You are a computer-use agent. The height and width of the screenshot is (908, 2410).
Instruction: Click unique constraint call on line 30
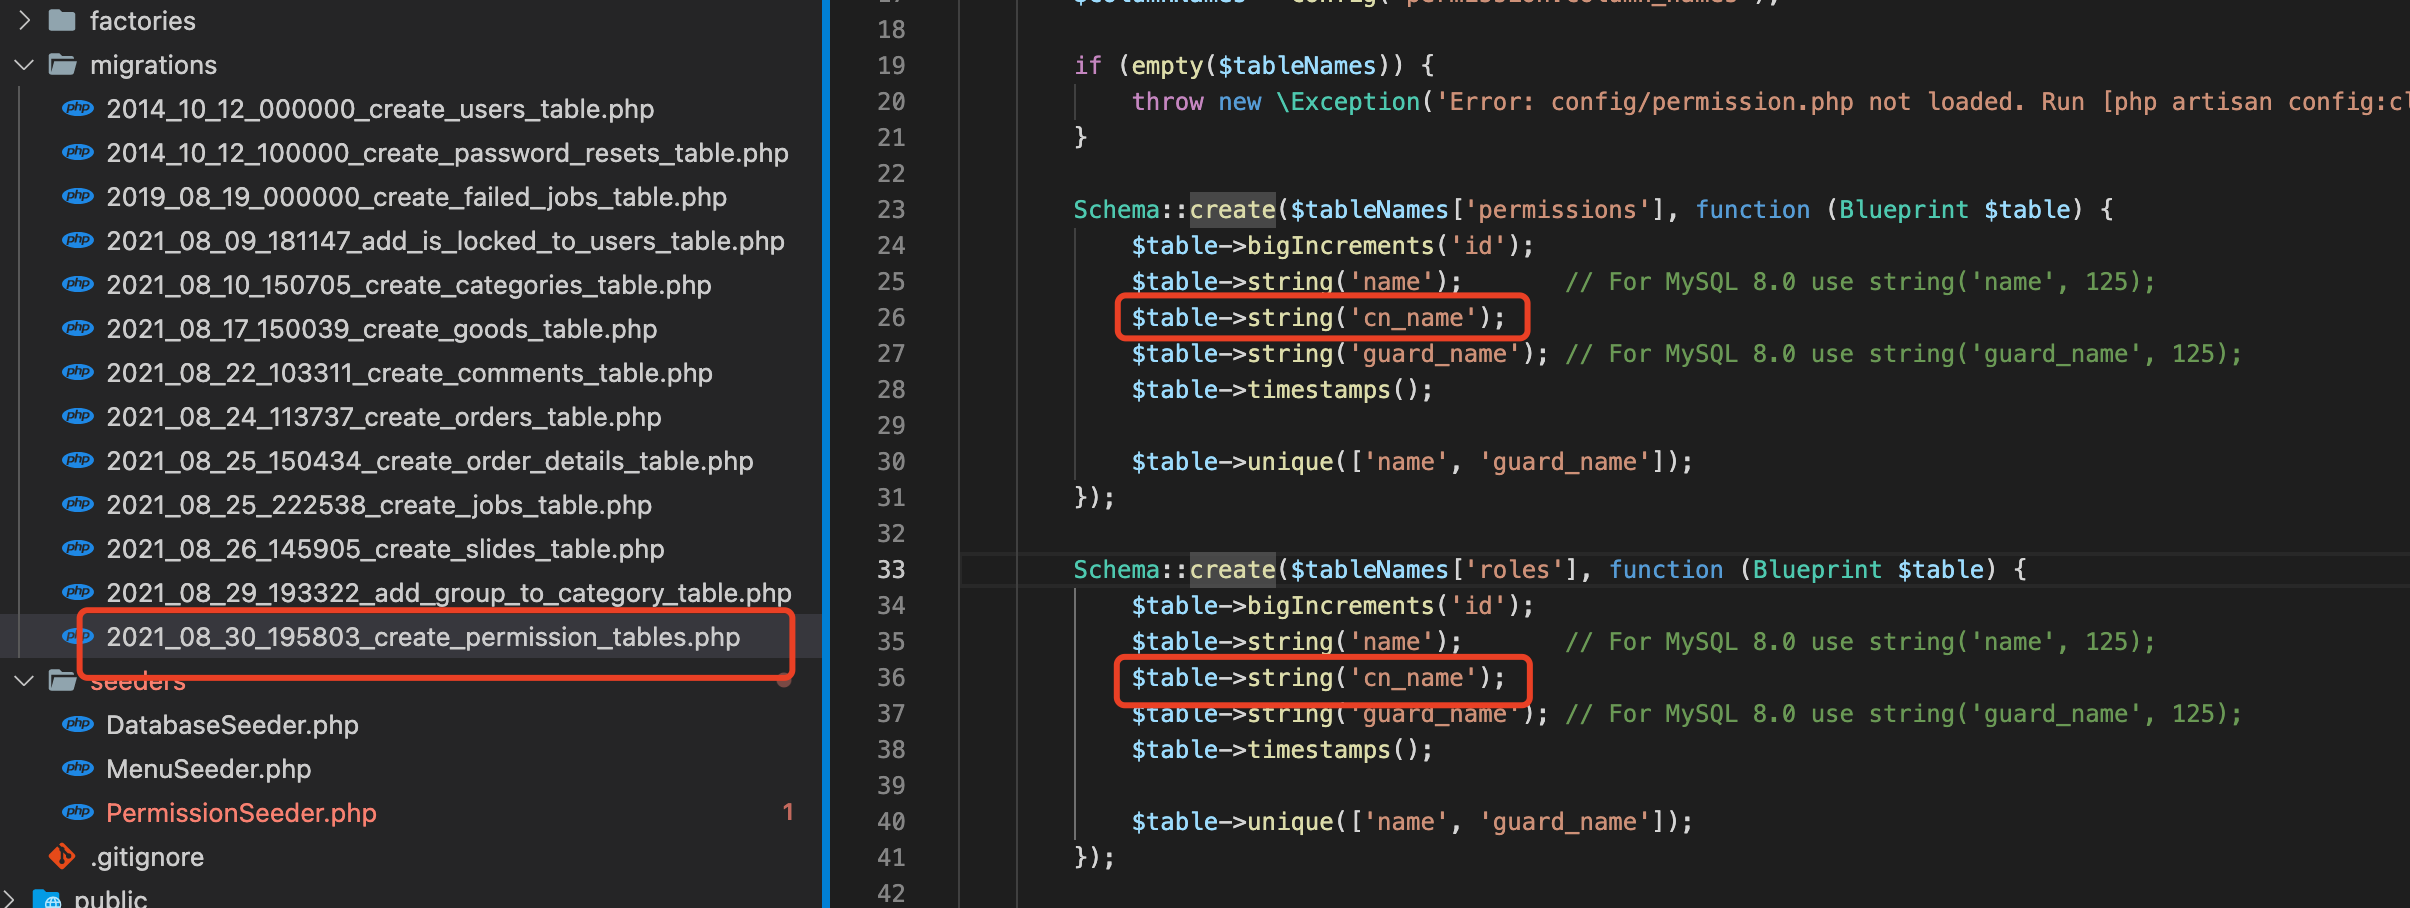(1412, 461)
